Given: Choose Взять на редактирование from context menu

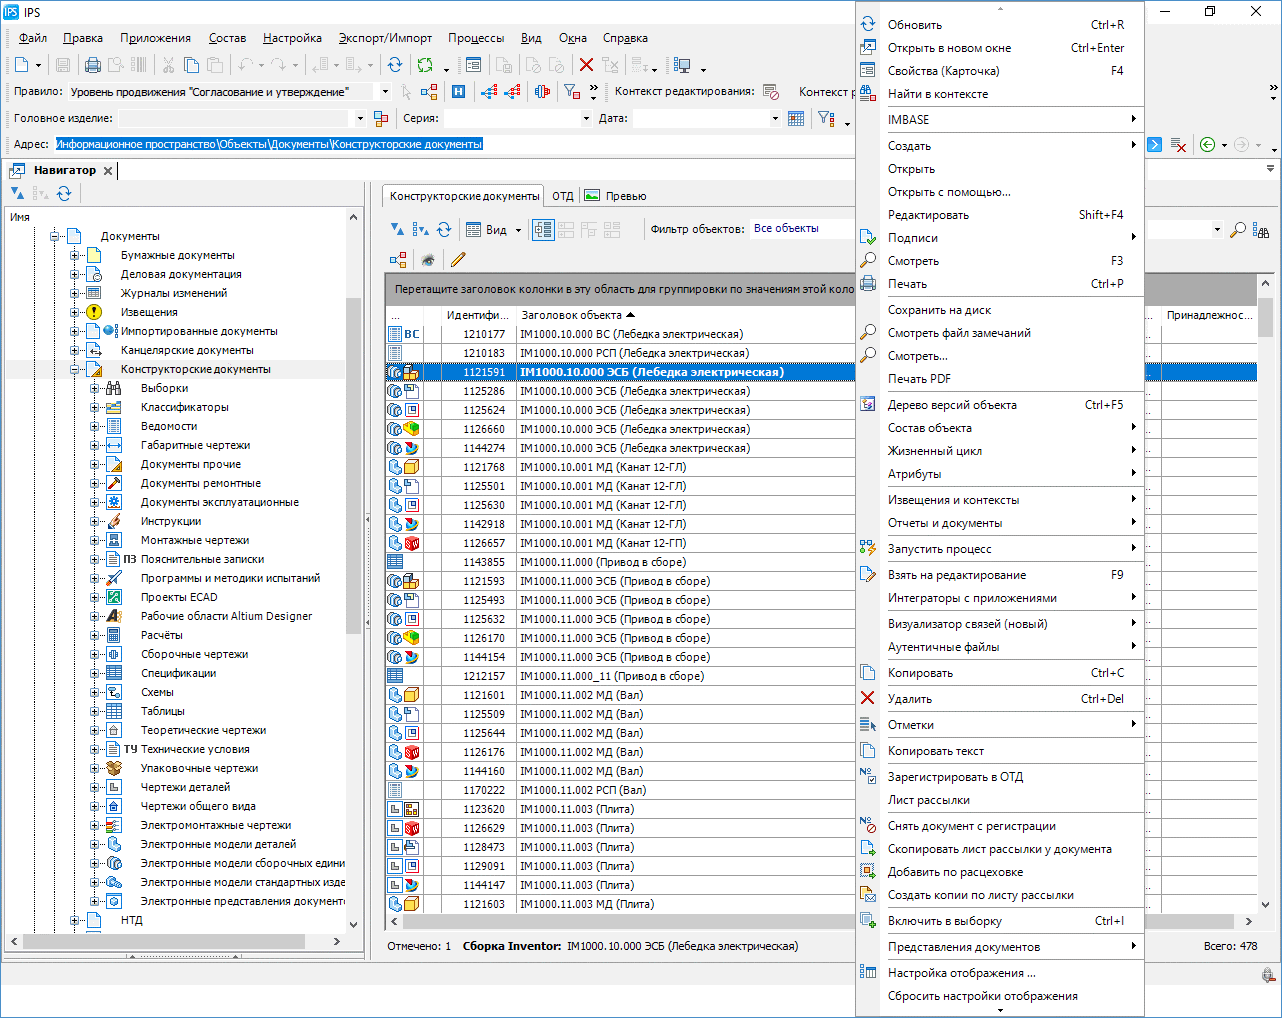Looking at the screenshot, I should (956, 575).
